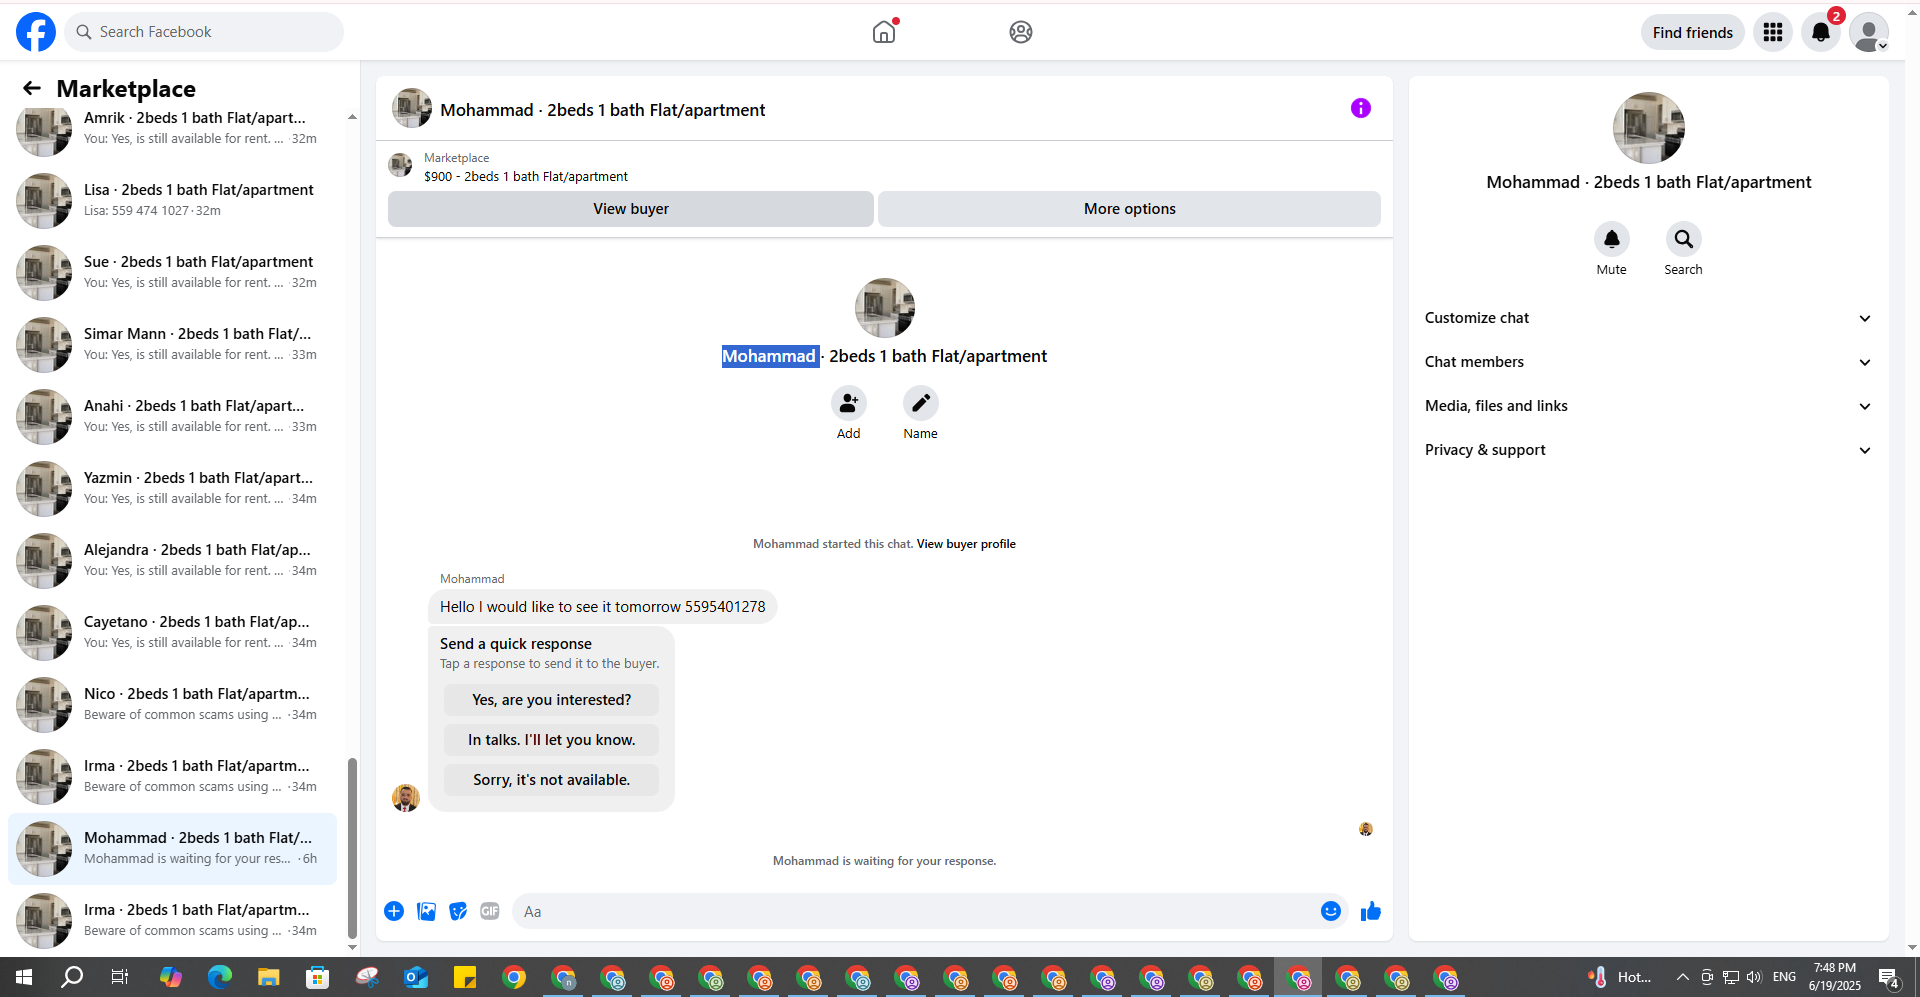Attach a photo using the image icon
The image size is (1920, 997).
click(426, 911)
